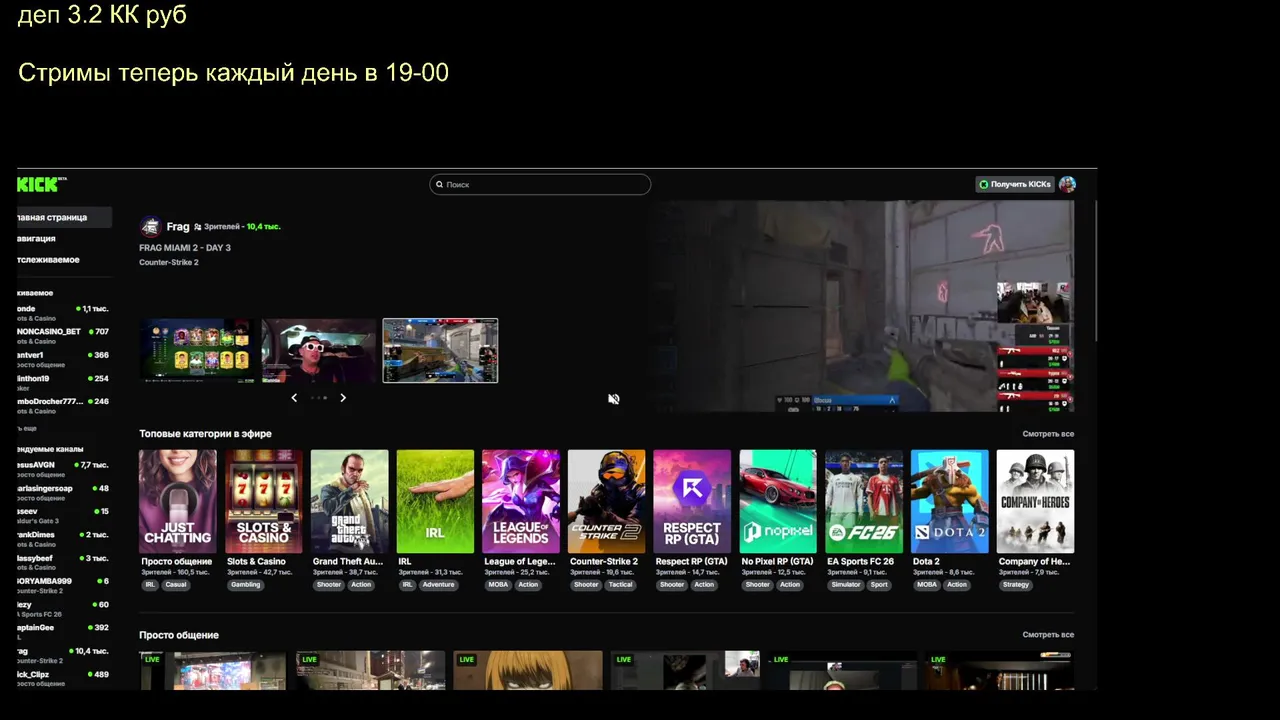Go to previous featured stream with left arrow

294,398
